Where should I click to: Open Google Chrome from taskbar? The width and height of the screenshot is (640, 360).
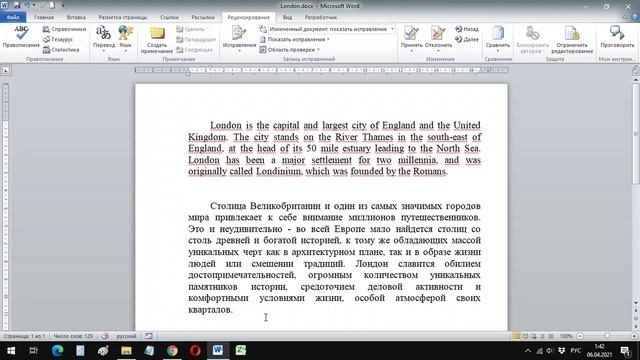[172, 350]
